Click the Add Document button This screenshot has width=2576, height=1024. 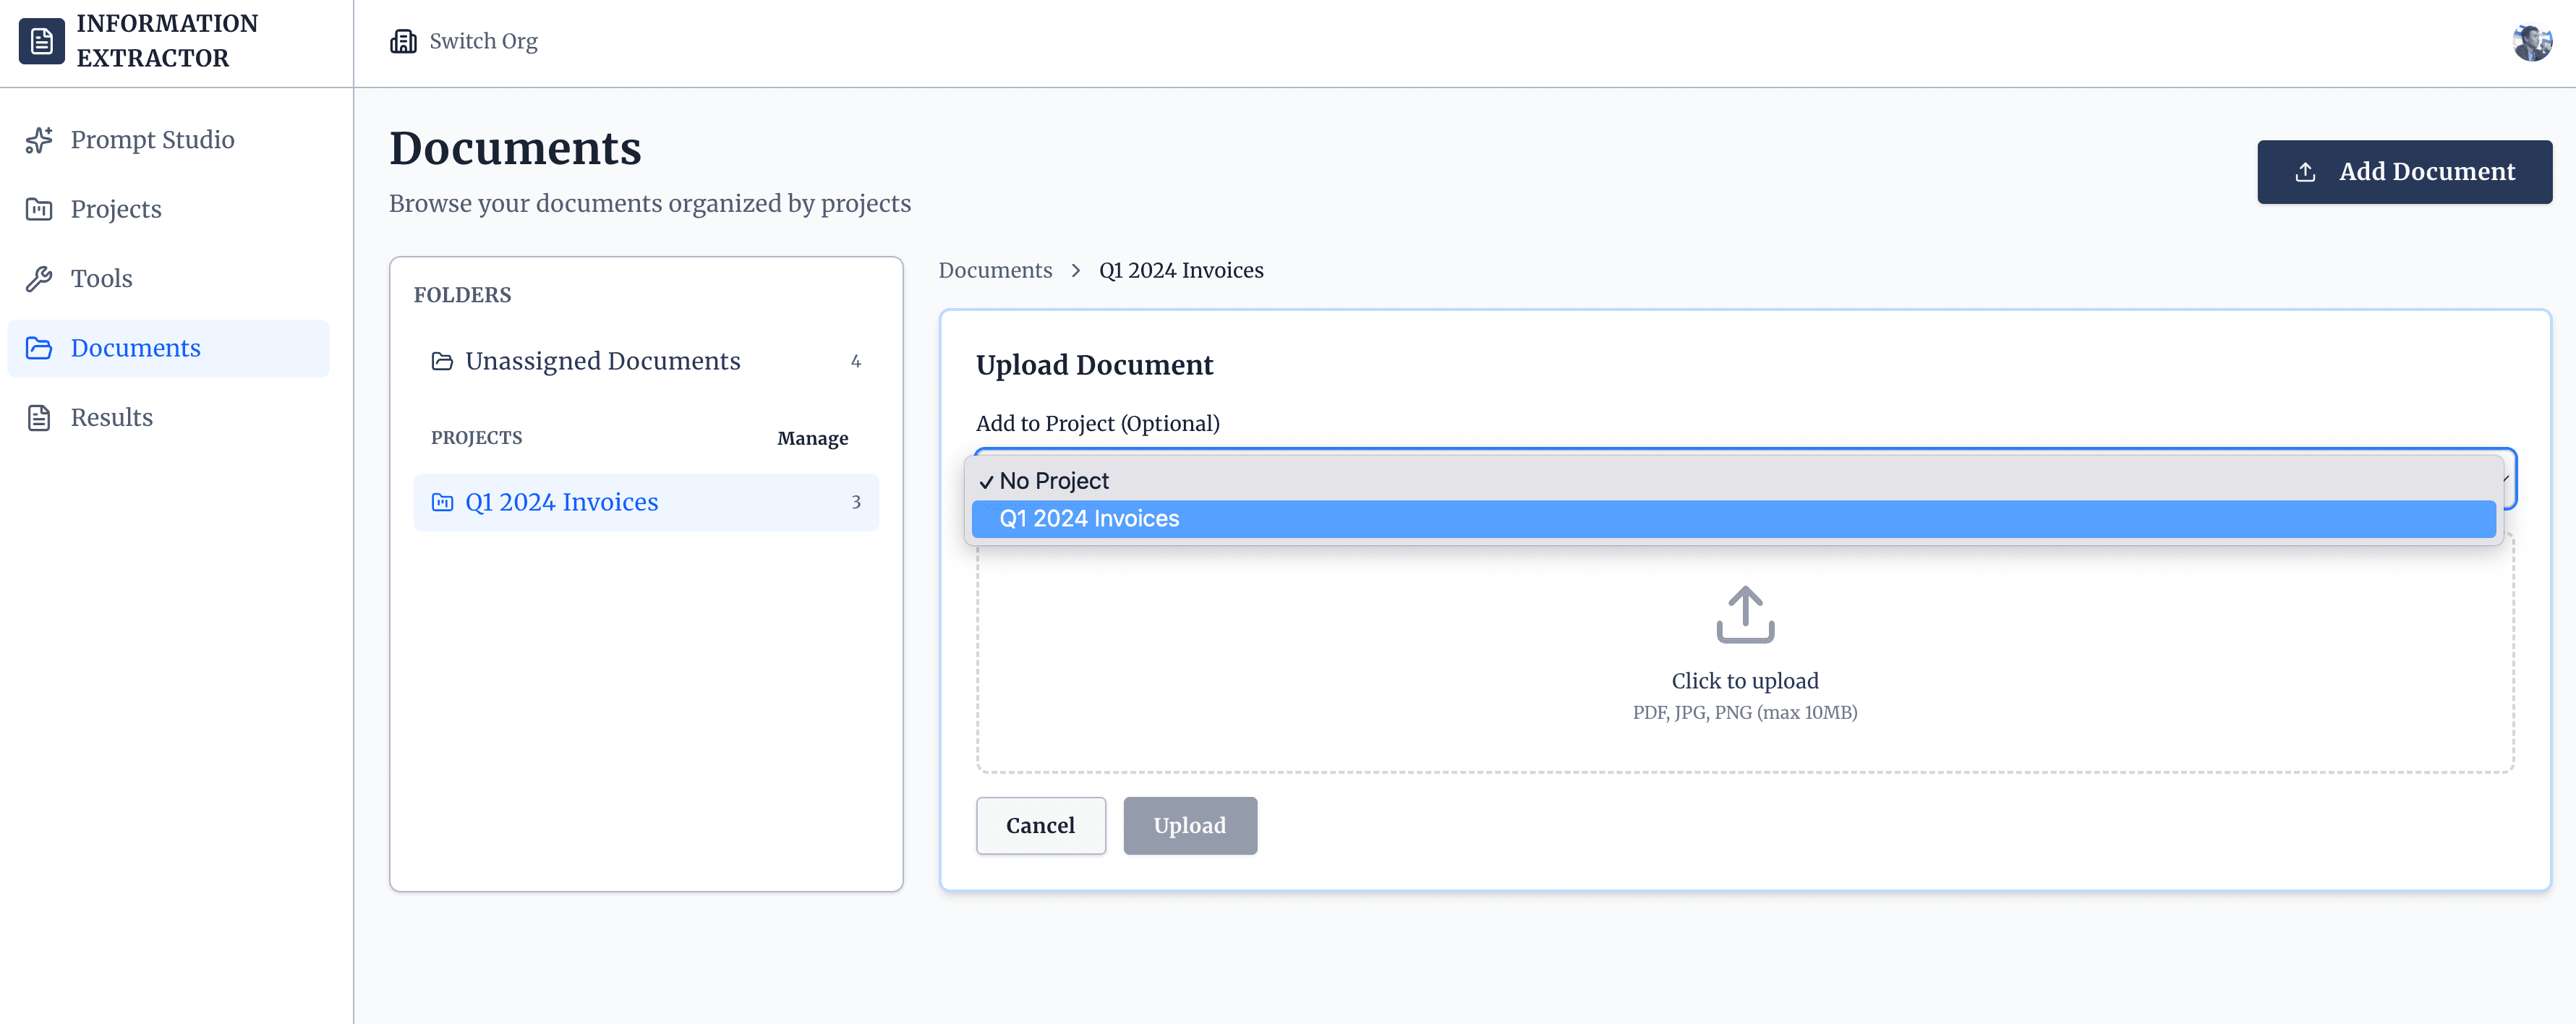[x=2404, y=171]
